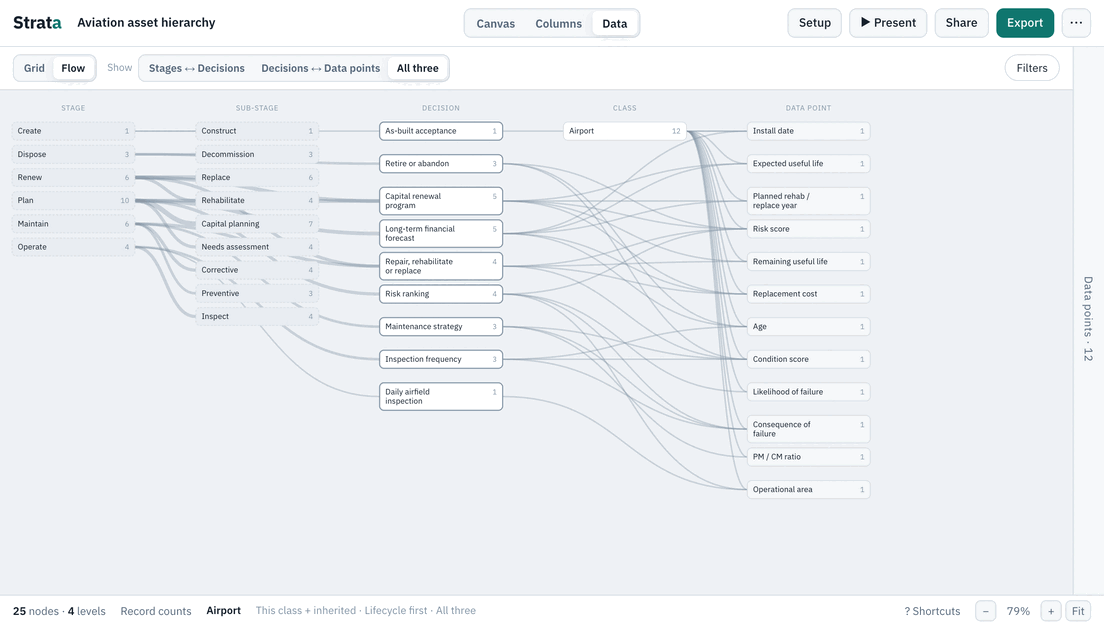Click the Airport class node

point(625,131)
